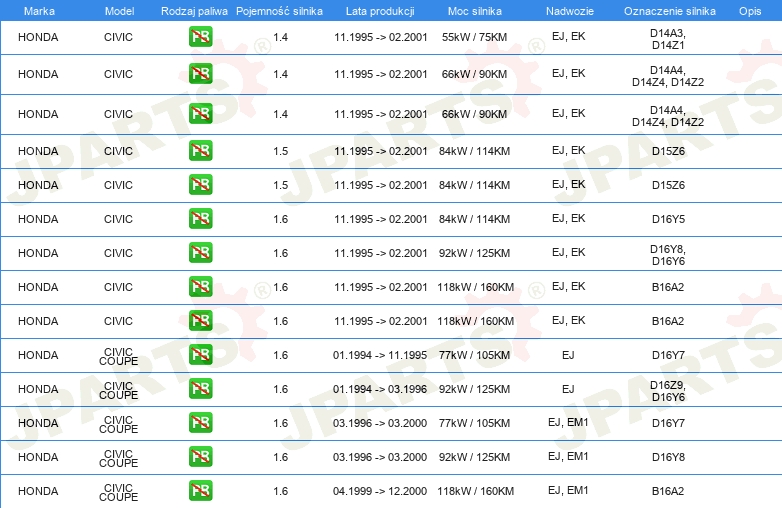Click the Rodzaj paliwa column header

click(x=194, y=11)
